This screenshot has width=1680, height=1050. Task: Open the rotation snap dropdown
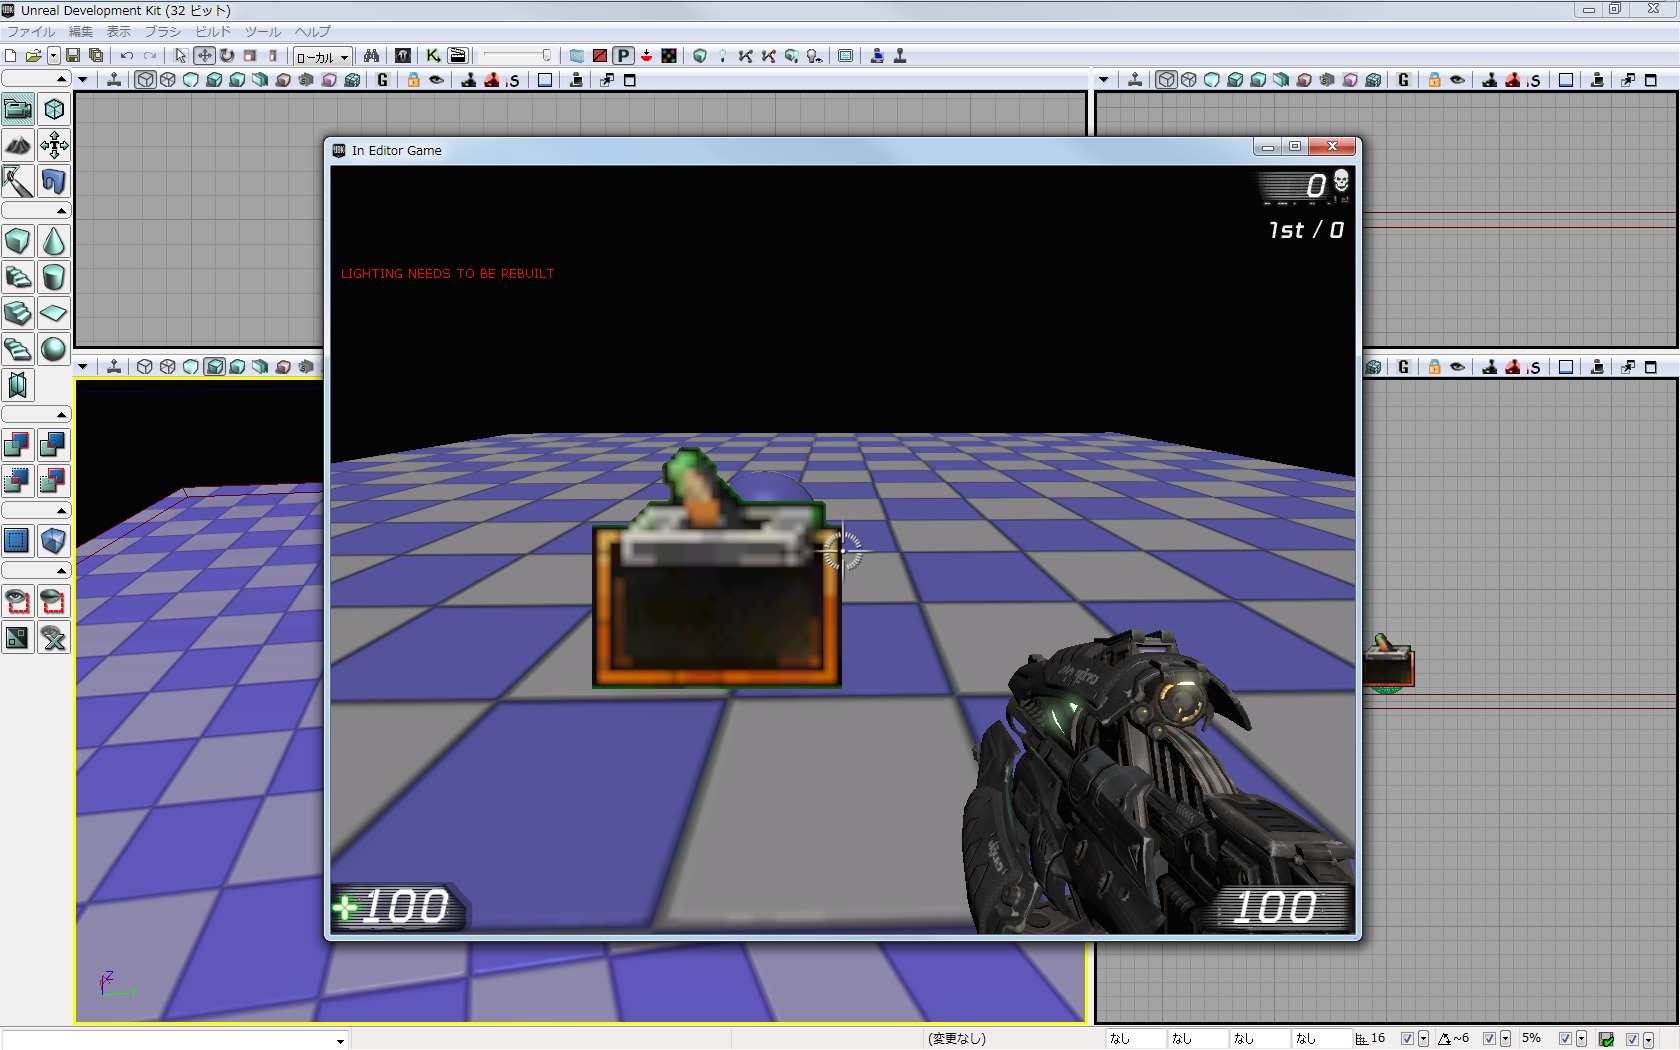tap(1505, 1040)
